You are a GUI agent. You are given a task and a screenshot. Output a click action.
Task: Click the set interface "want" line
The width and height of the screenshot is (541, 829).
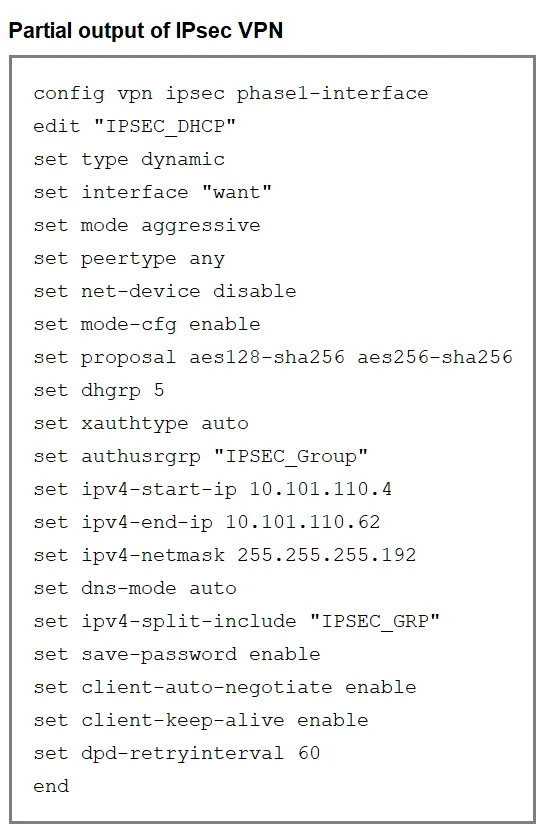tap(152, 192)
